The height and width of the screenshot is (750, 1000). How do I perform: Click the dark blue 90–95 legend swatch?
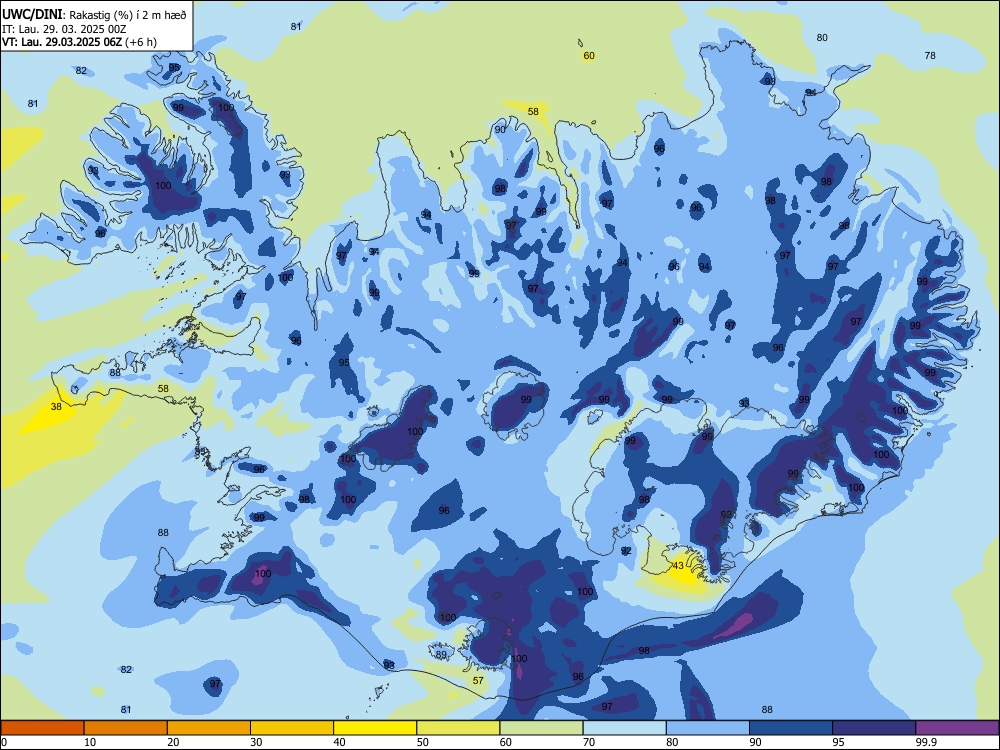pos(791,728)
